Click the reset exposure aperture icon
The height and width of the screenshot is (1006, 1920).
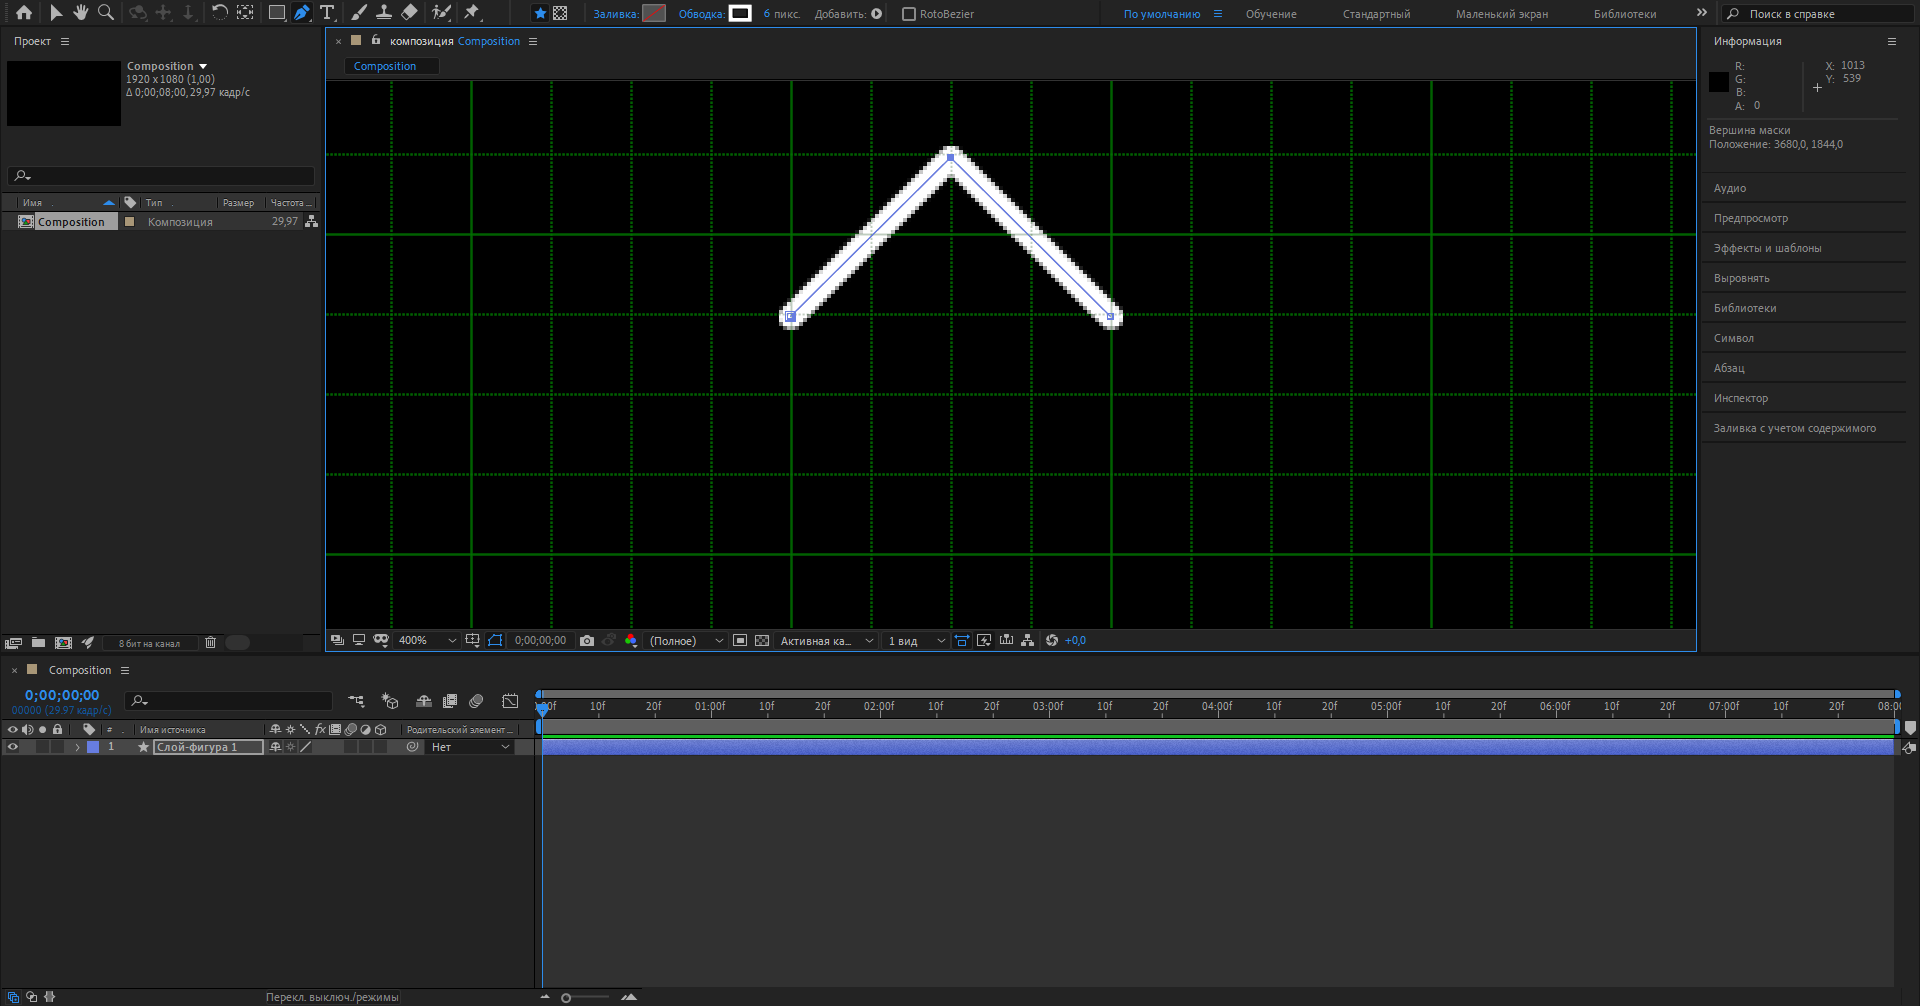pyautogui.click(x=1052, y=641)
